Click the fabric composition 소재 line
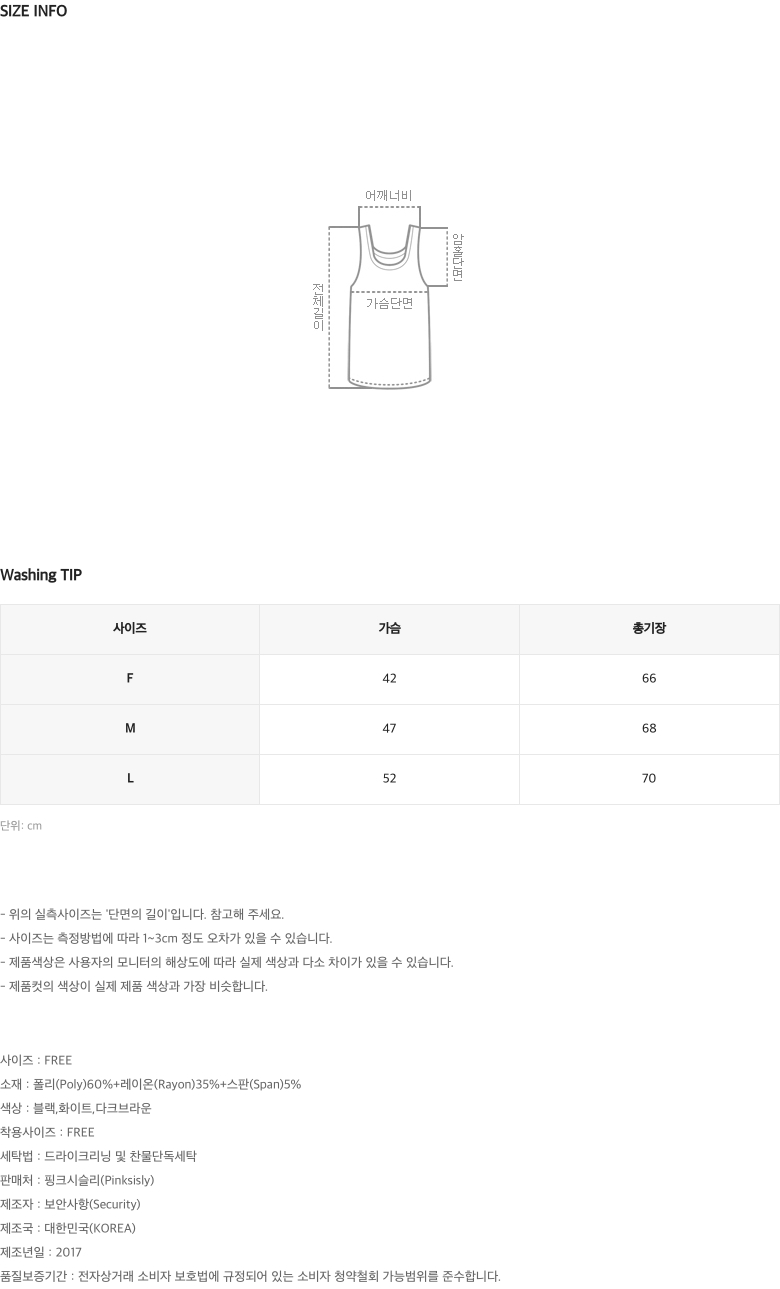 [151, 1084]
